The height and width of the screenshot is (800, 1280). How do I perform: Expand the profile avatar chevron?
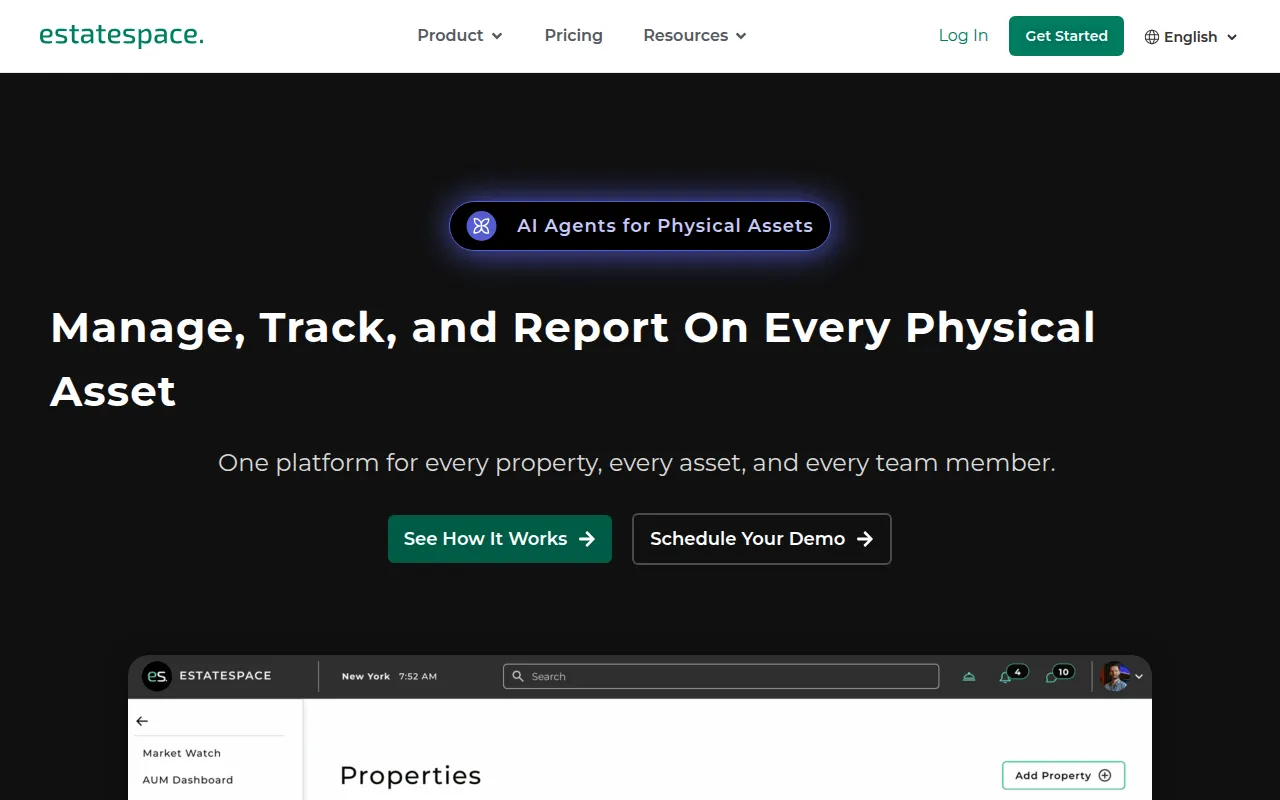click(x=1139, y=677)
